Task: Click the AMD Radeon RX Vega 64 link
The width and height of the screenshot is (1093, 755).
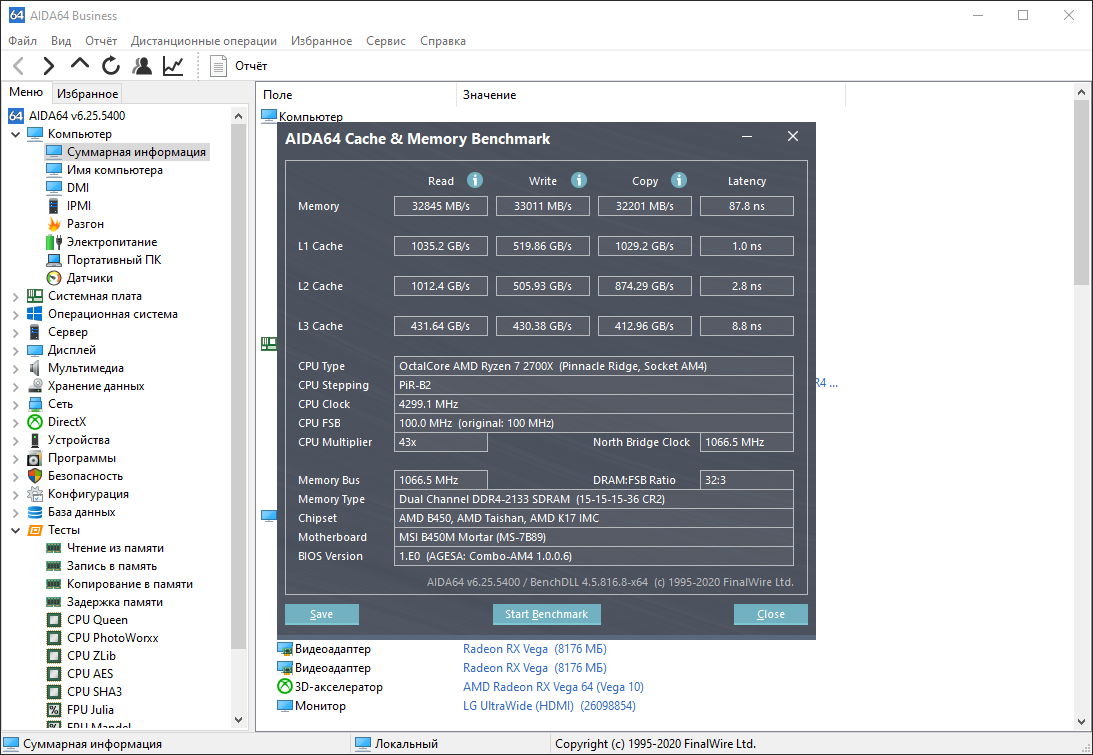Action: (x=553, y=687)
